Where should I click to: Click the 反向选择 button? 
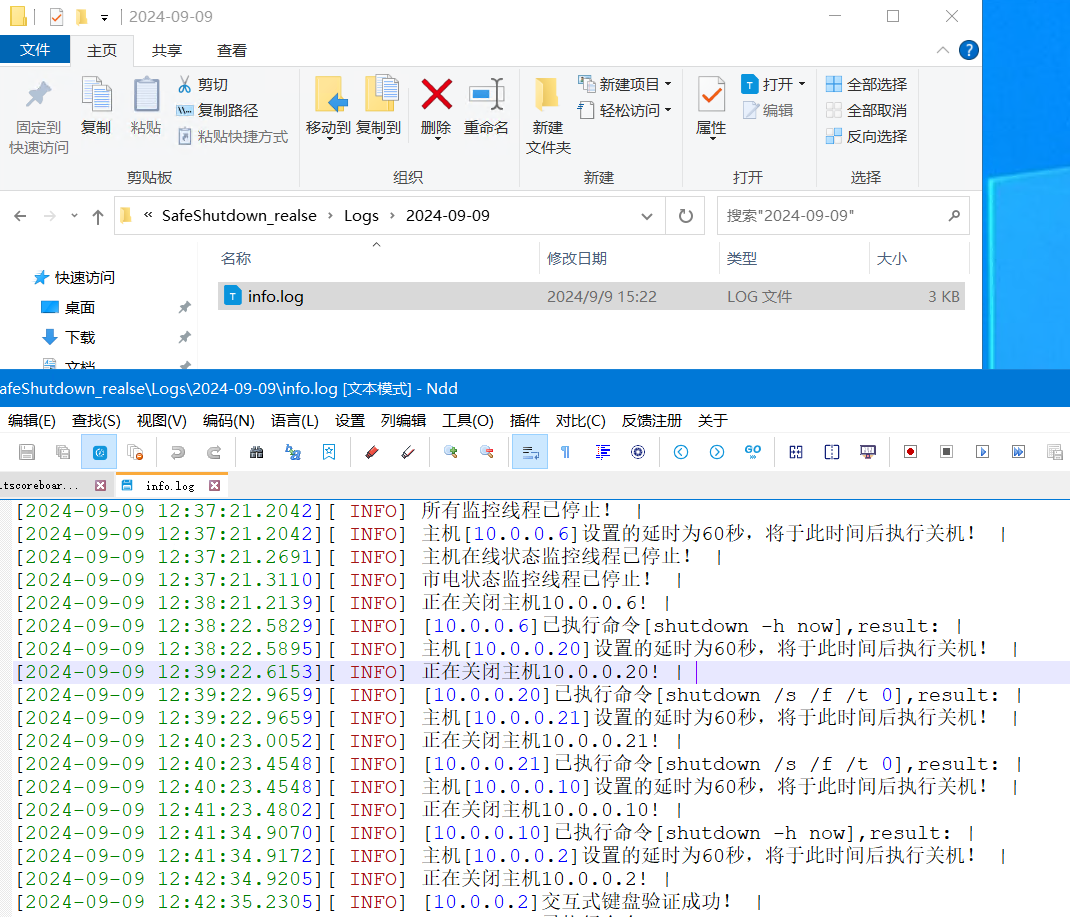(866, 136)
